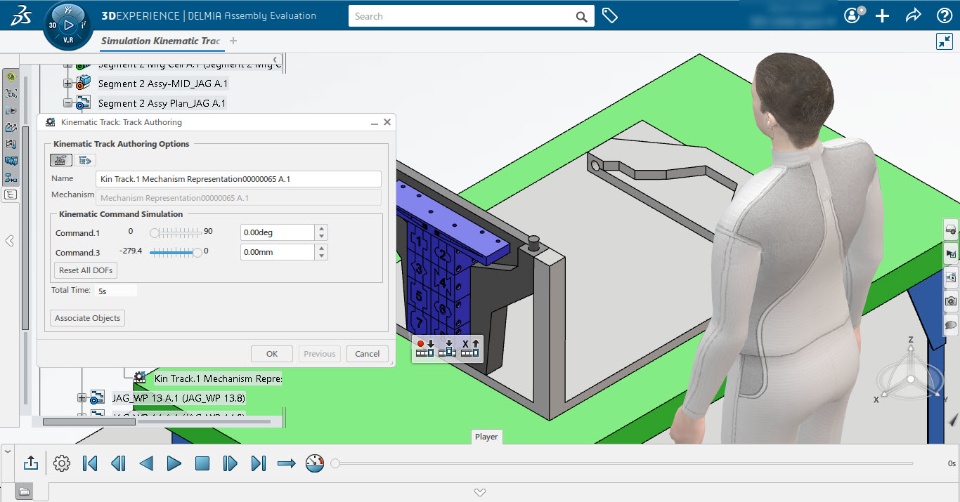Click the blue blocks icon in left sidebar
The width and height of the screenshot is (960, 502).
pos(11,161)
